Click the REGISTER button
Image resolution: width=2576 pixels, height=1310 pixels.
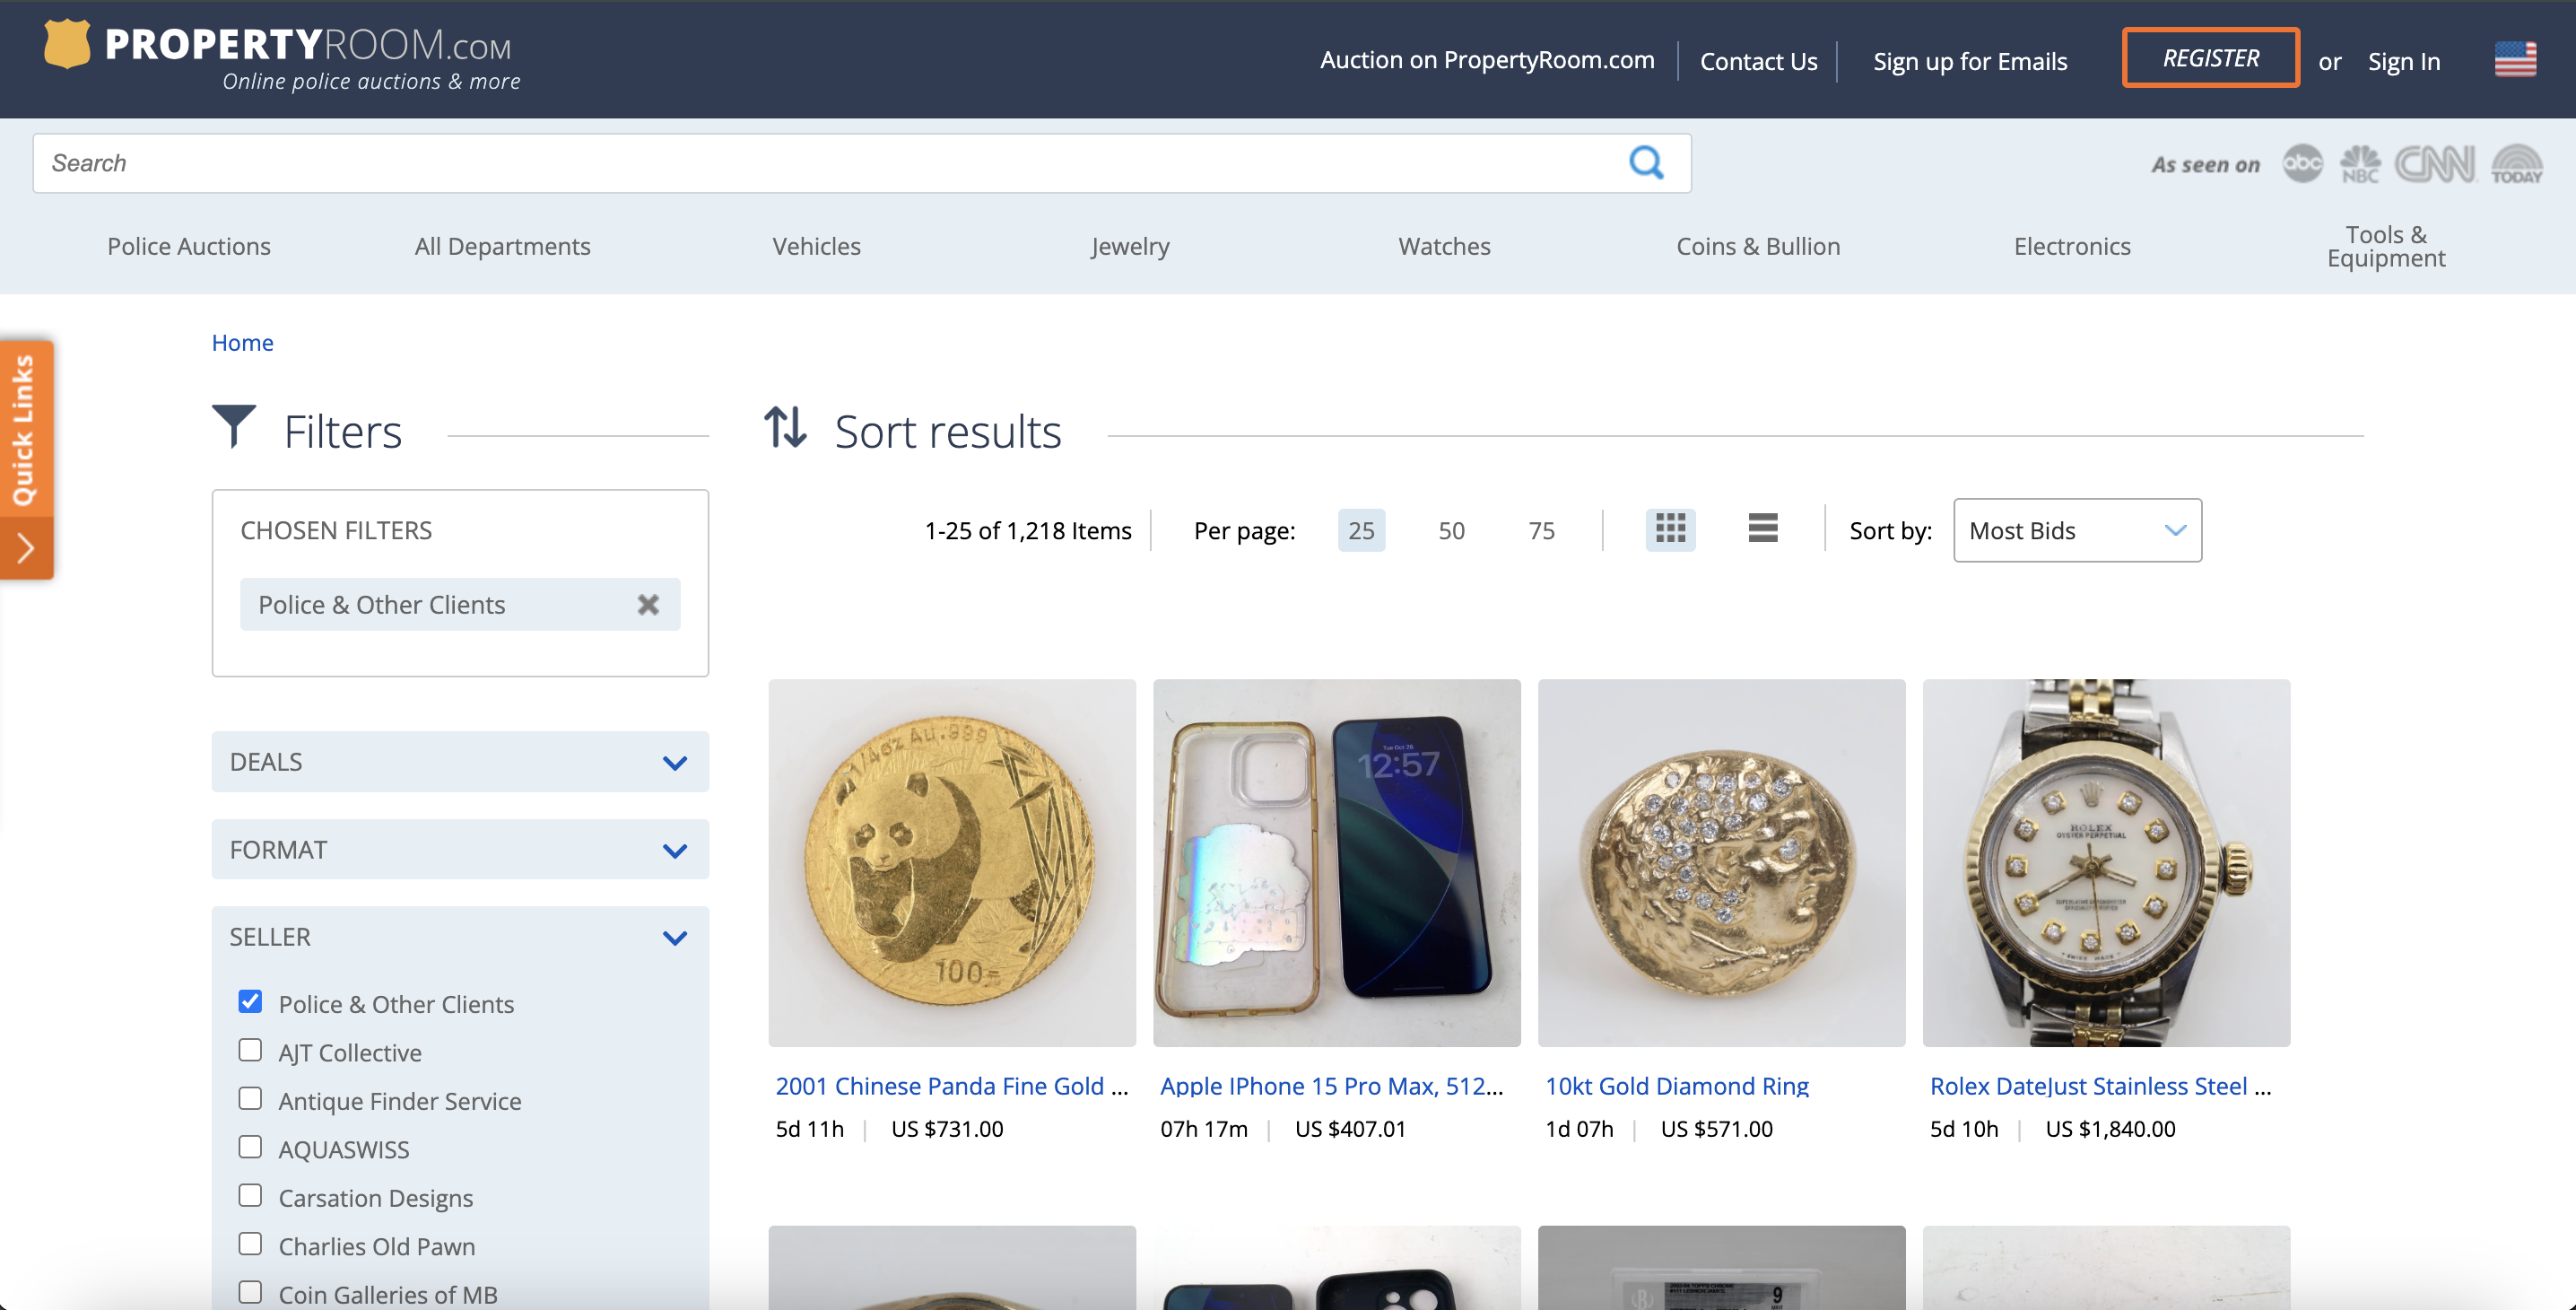point(2210,58)
